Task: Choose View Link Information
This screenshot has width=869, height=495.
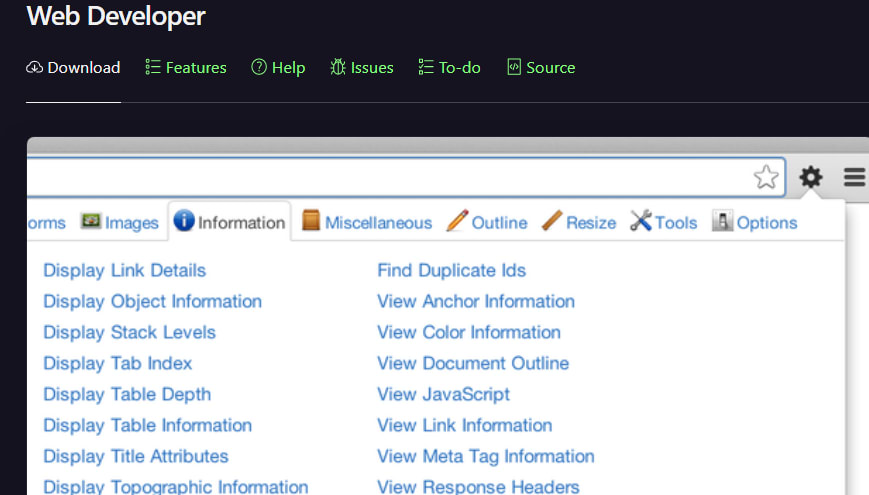Action: pos(465,426)
